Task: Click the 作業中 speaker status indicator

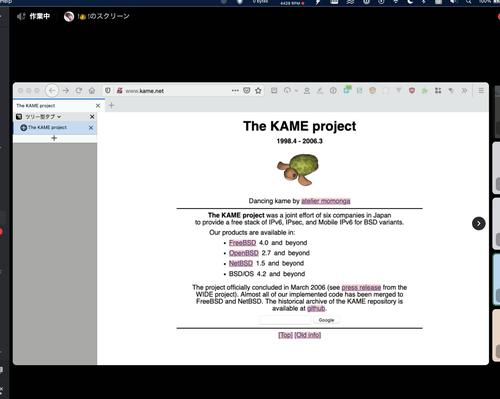Action: [33, 16]
